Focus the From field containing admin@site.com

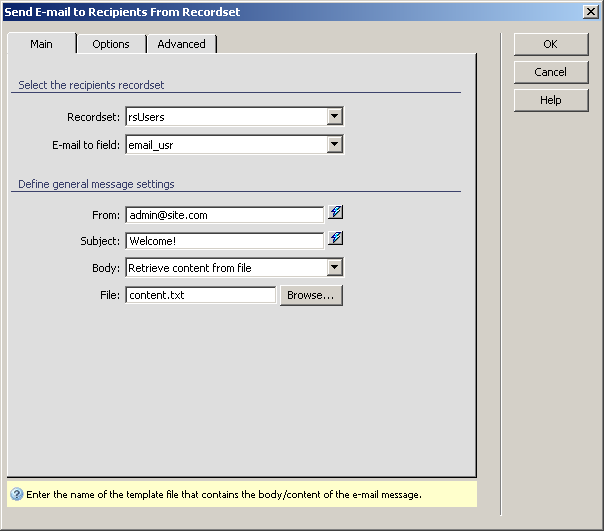224,214
